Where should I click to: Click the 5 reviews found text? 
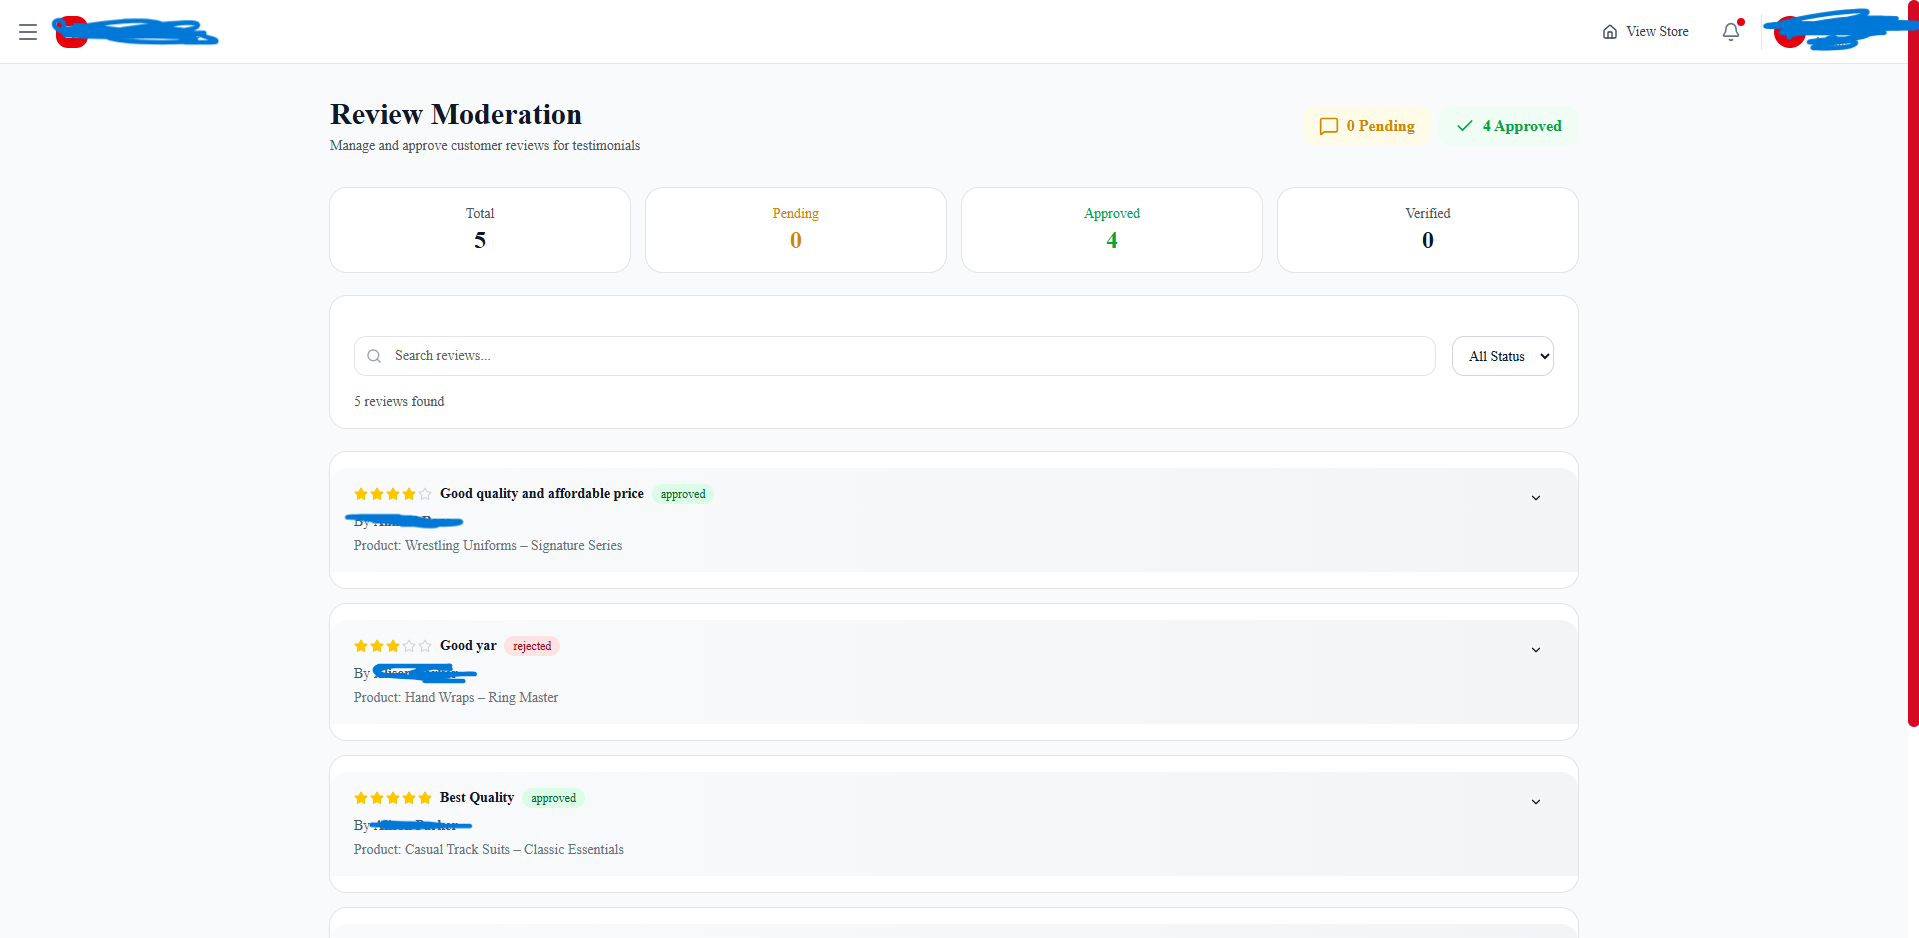click(399, 402)
